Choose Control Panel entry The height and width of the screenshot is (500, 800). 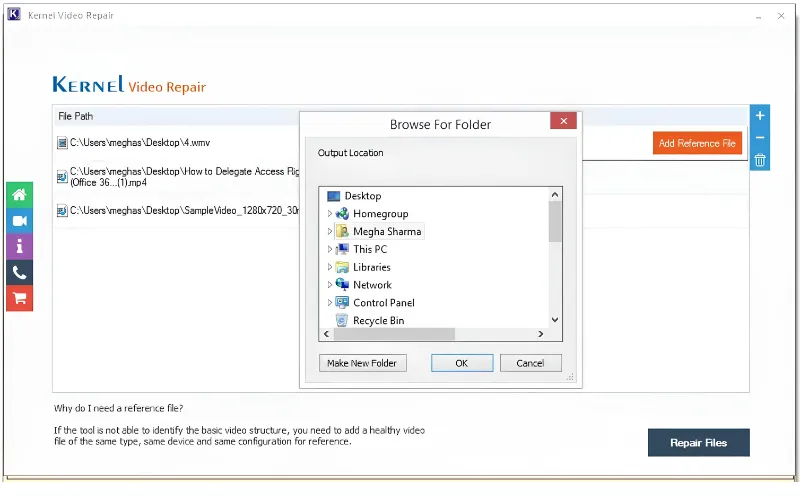tap(384, 303)
